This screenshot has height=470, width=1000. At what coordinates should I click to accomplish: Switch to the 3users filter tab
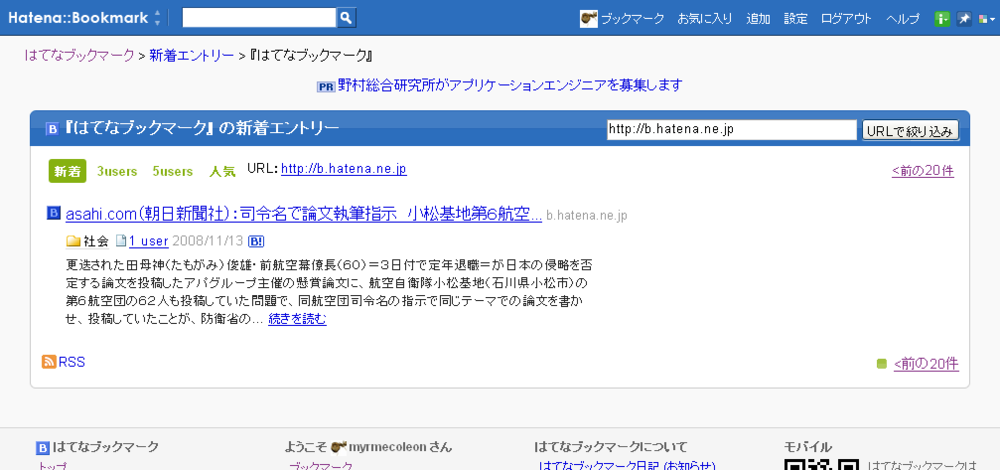coord(117,172)
